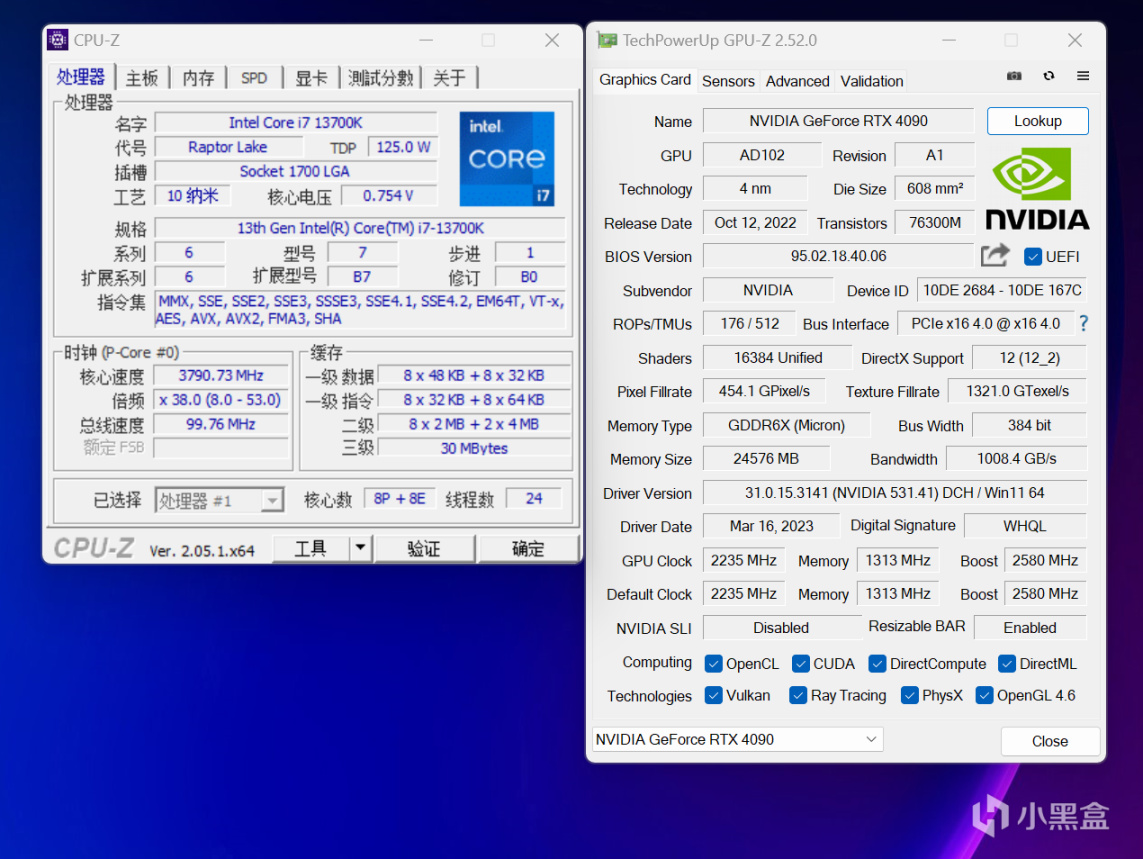Click the BIOS Version text field

coord(838,256)
